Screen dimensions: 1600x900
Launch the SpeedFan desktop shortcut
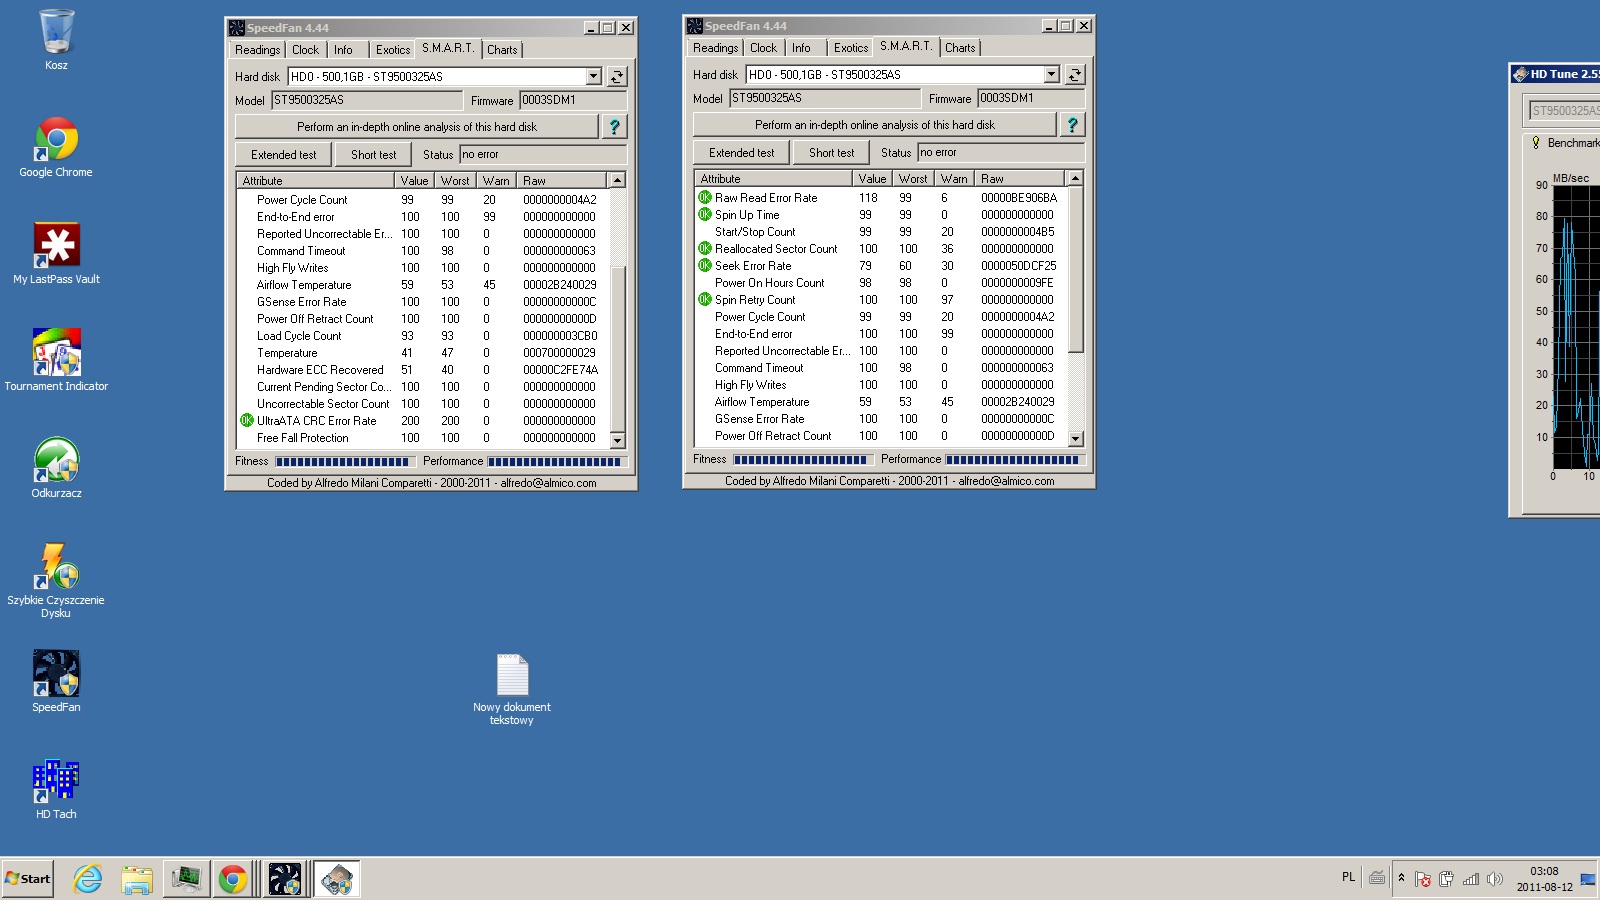click(56, 682)
